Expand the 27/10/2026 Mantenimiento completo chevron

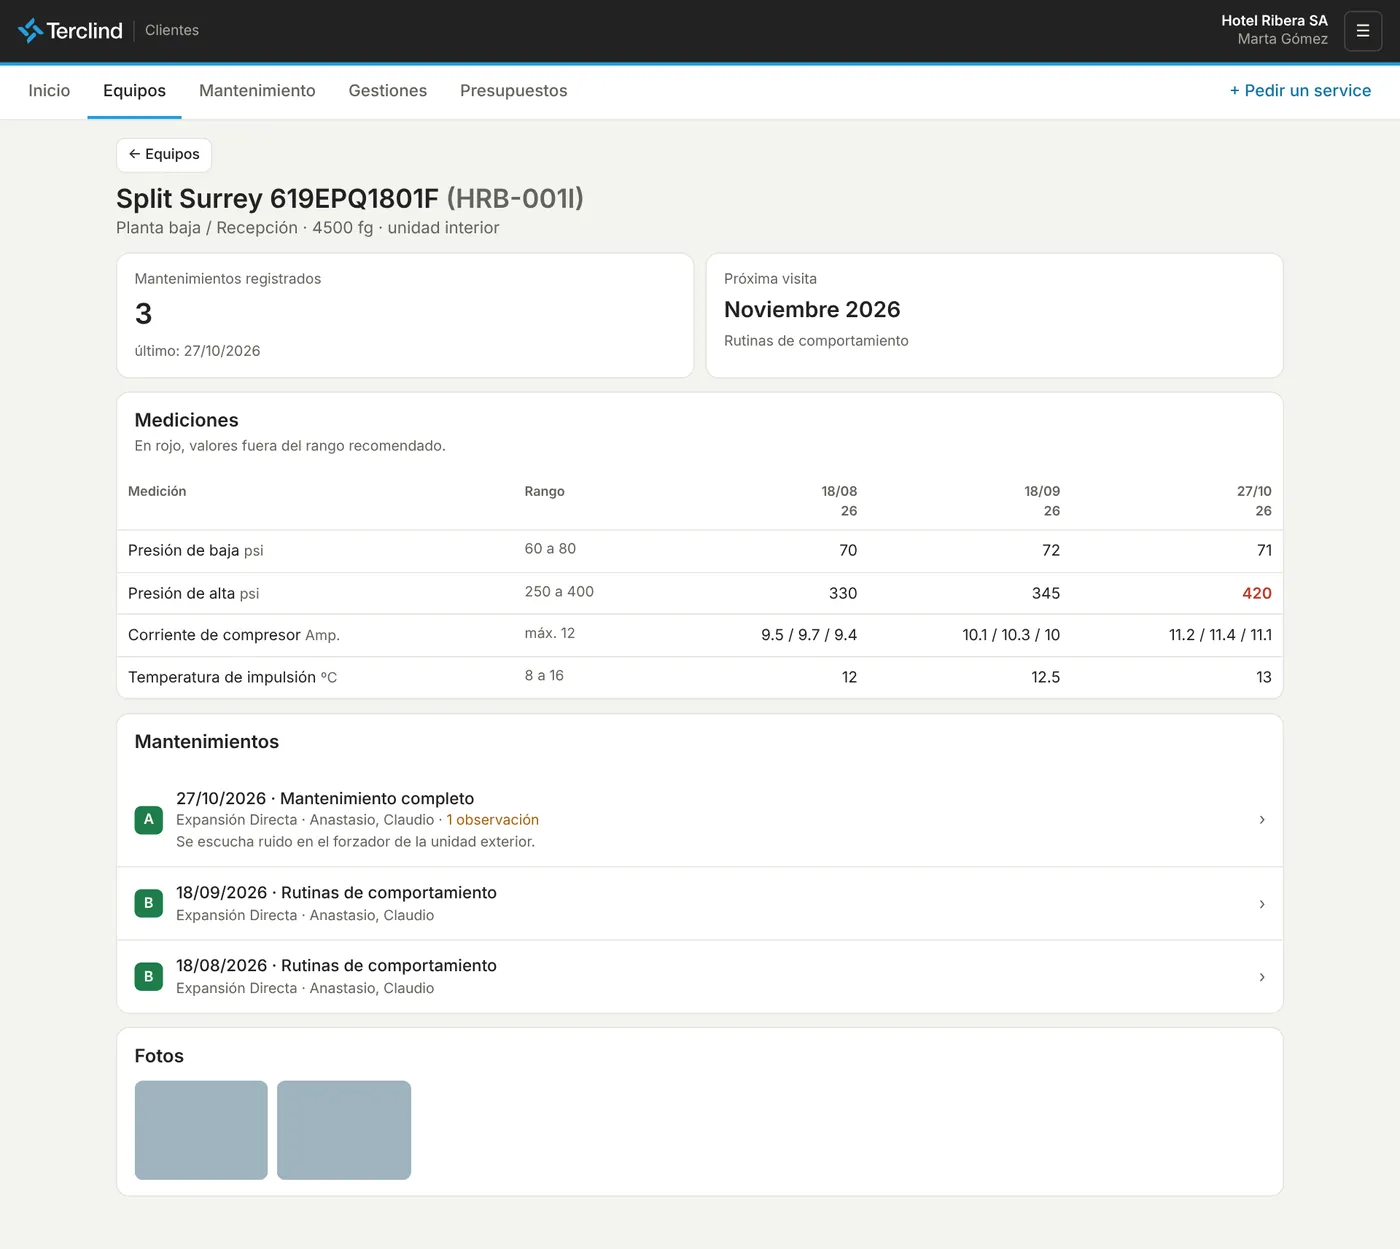1262,820
